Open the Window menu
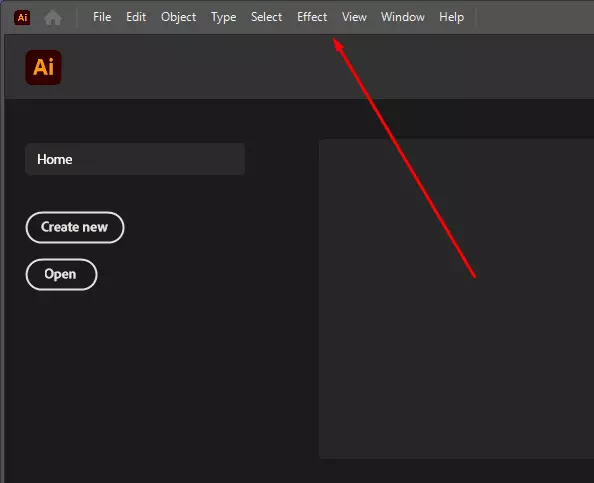Screen dimensions: 594x483 (x=403, y=17)
